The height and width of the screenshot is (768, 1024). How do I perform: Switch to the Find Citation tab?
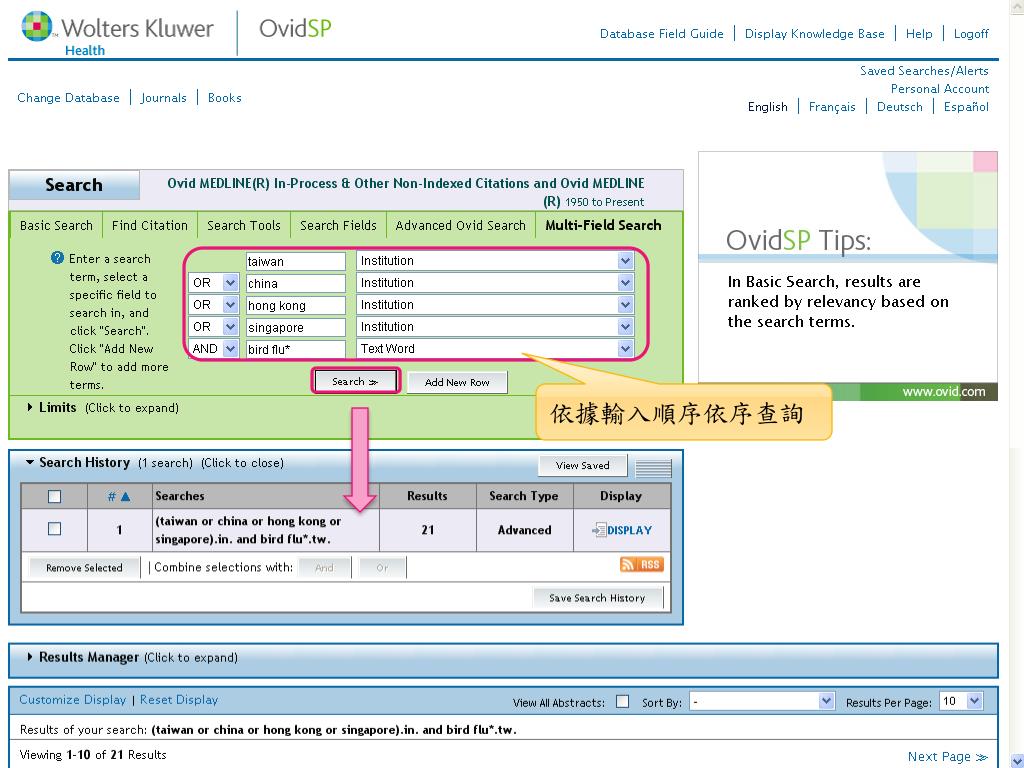[x=150, y=225]
